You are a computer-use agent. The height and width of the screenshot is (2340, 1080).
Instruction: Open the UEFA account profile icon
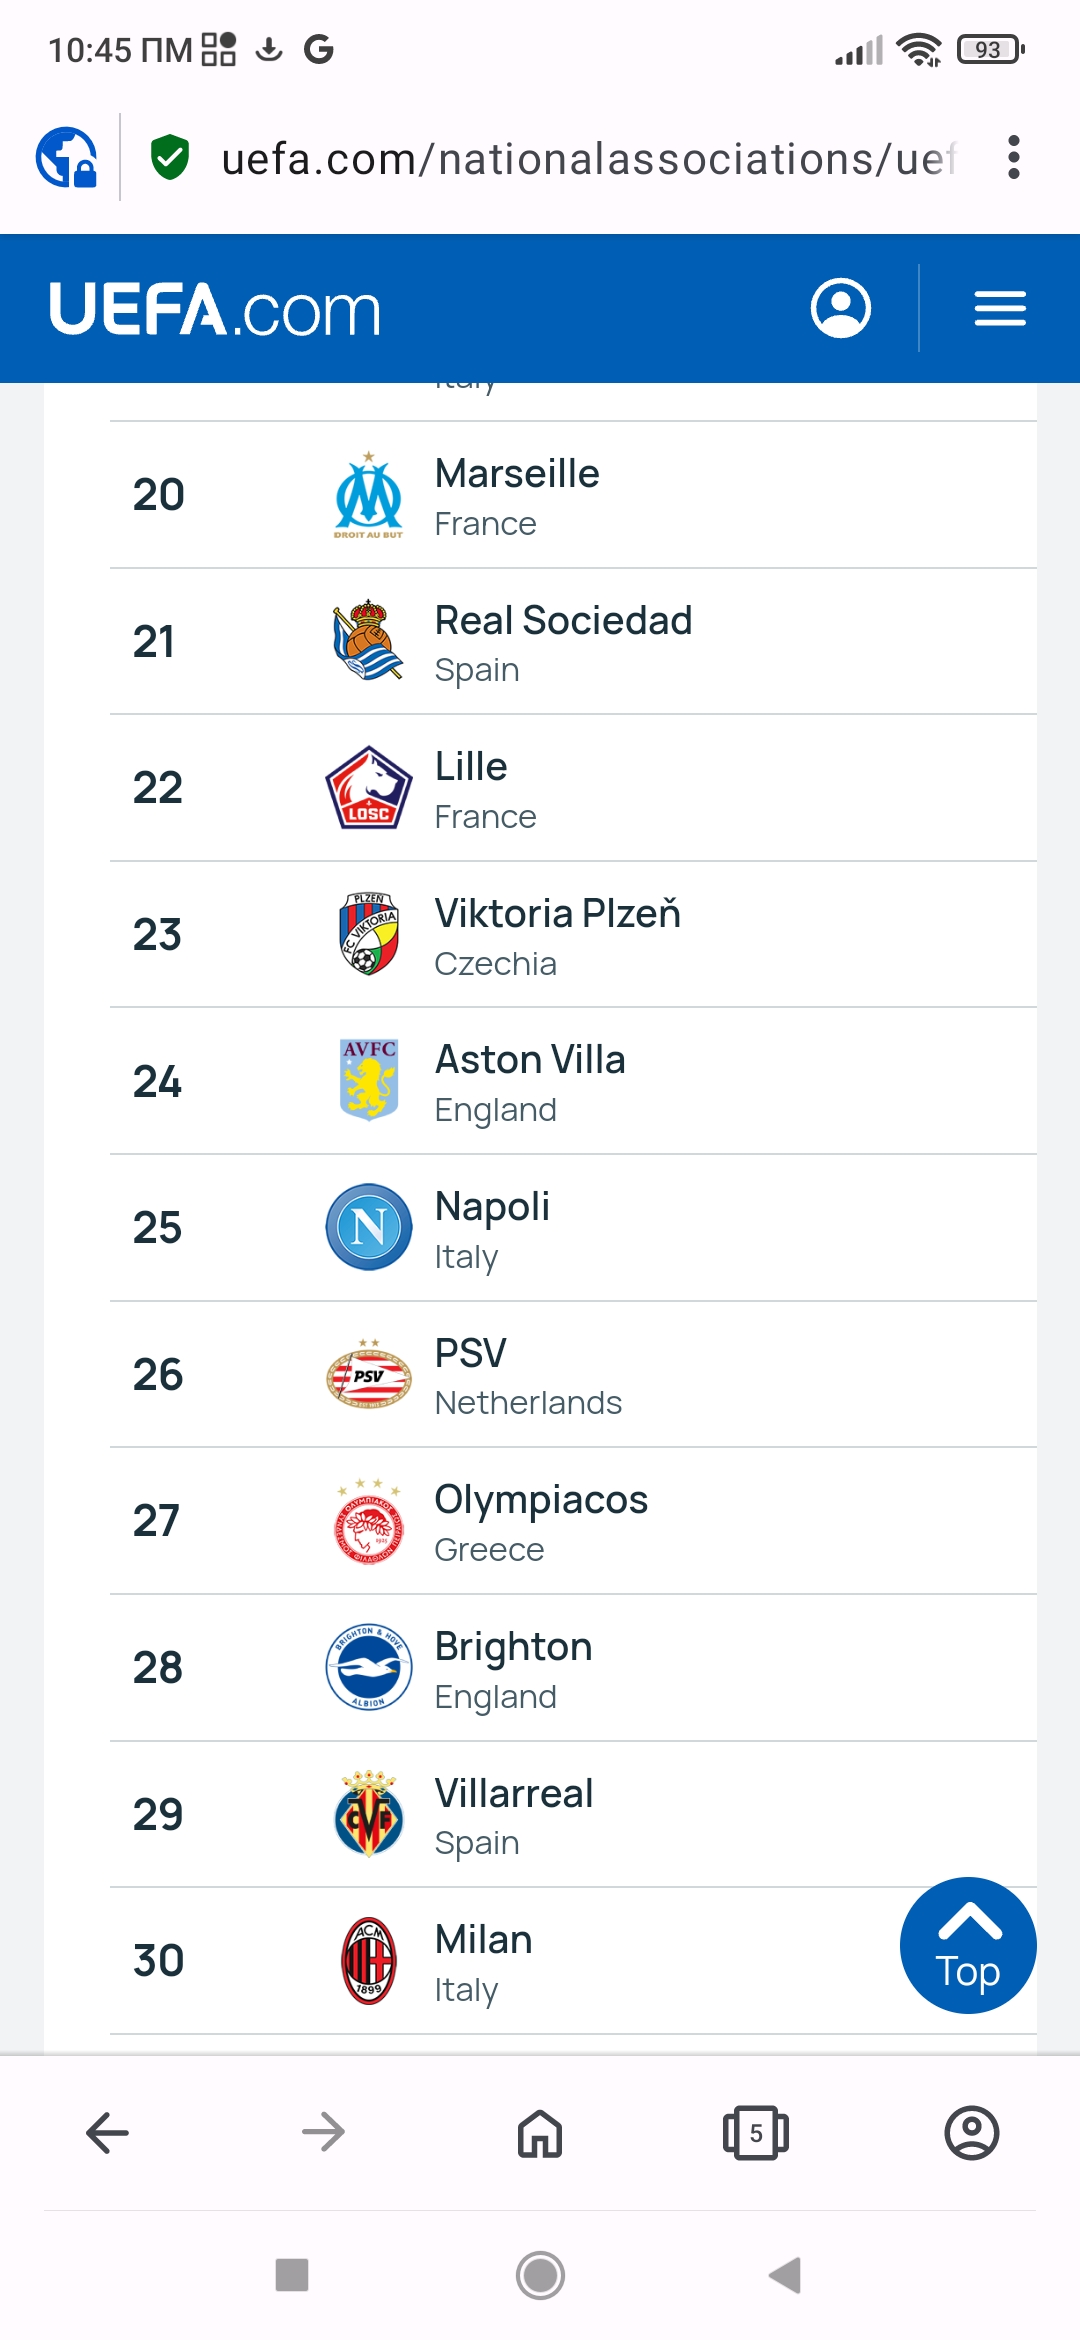(x=840, y=308)
